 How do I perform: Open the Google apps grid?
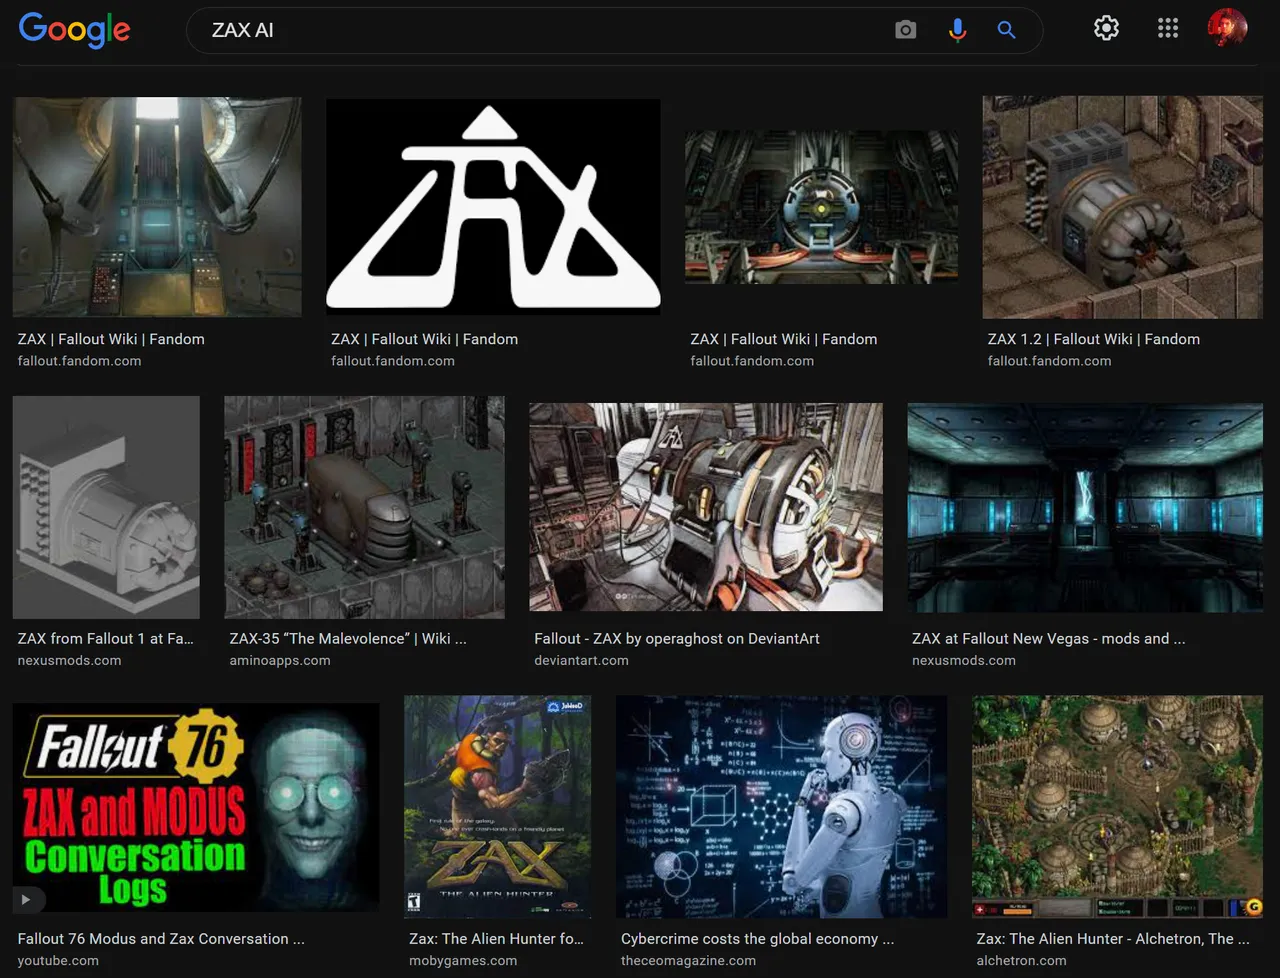point(1167,28)
